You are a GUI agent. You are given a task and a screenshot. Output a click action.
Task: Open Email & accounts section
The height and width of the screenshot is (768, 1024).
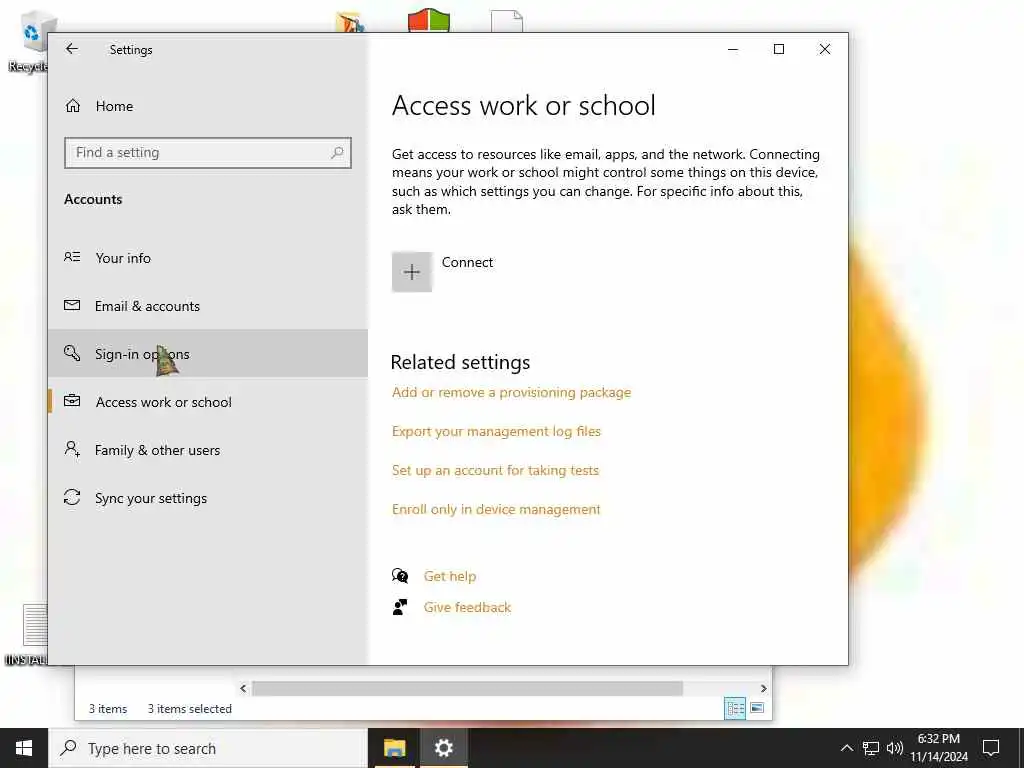208,306
